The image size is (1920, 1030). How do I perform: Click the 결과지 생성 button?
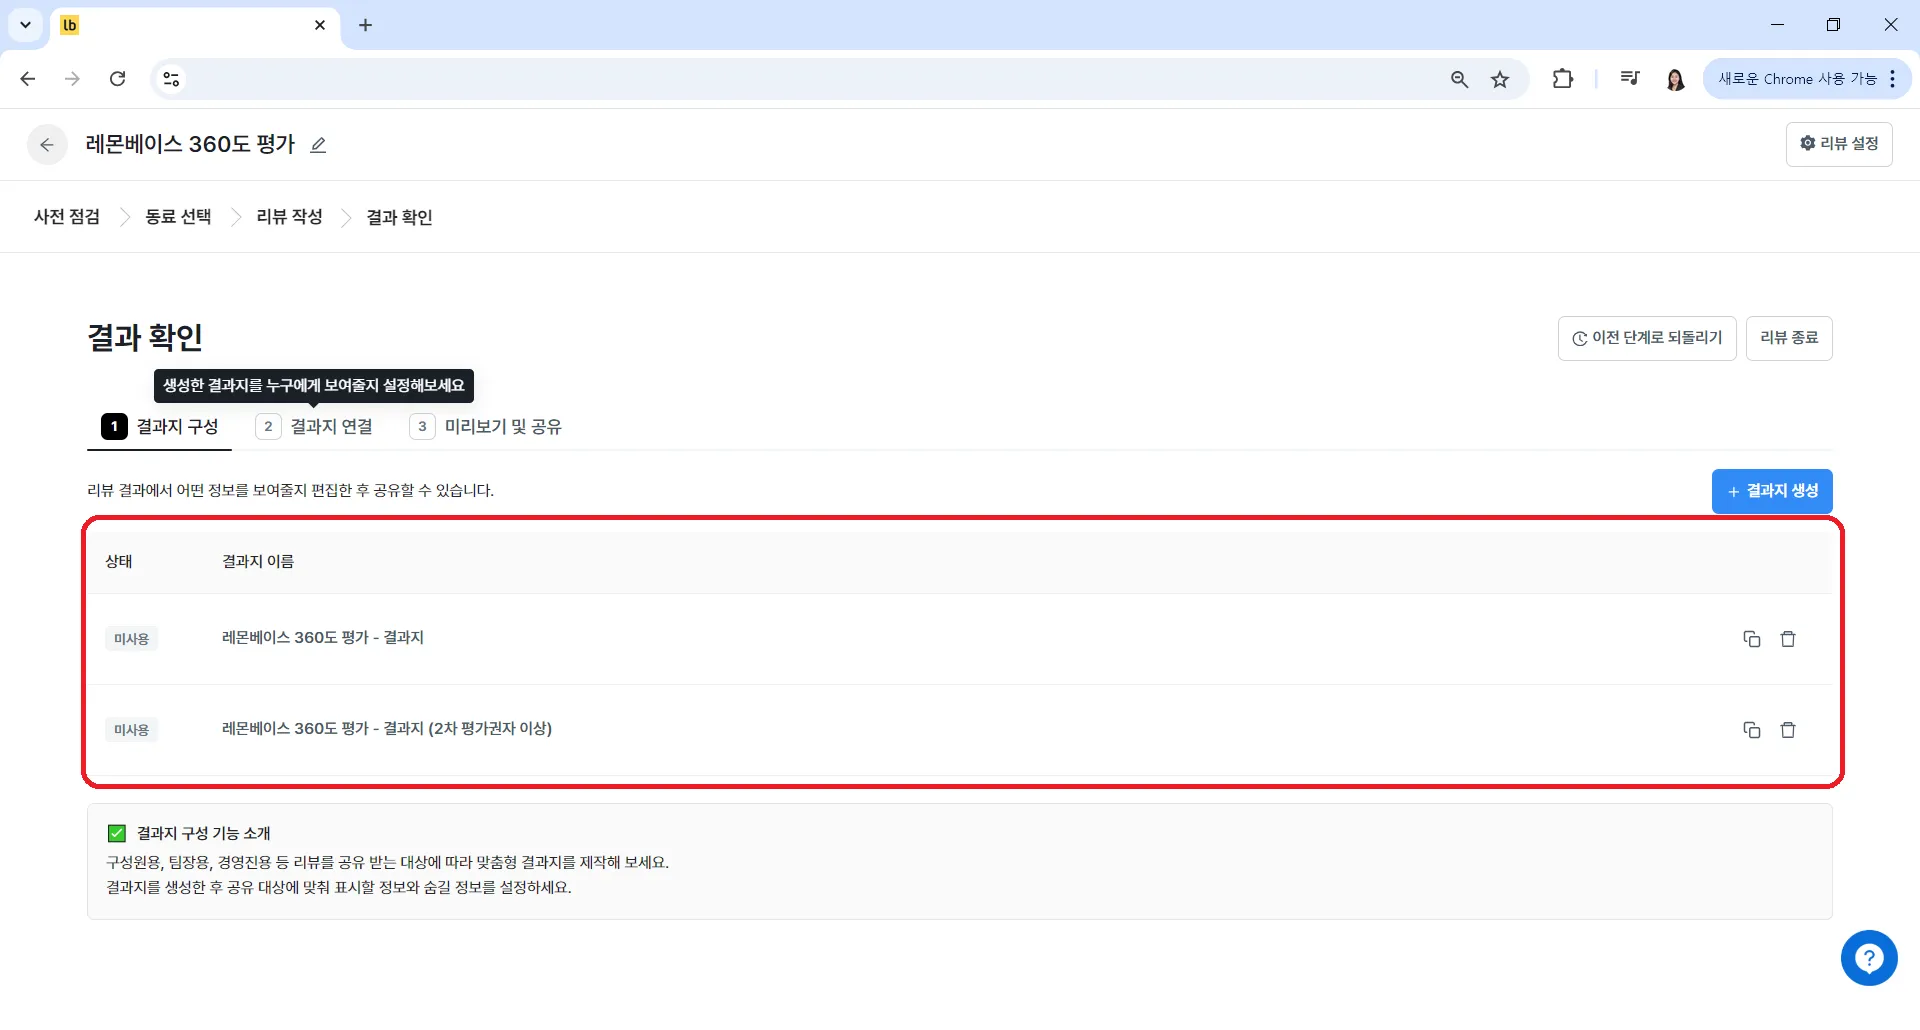(1772, 491)
